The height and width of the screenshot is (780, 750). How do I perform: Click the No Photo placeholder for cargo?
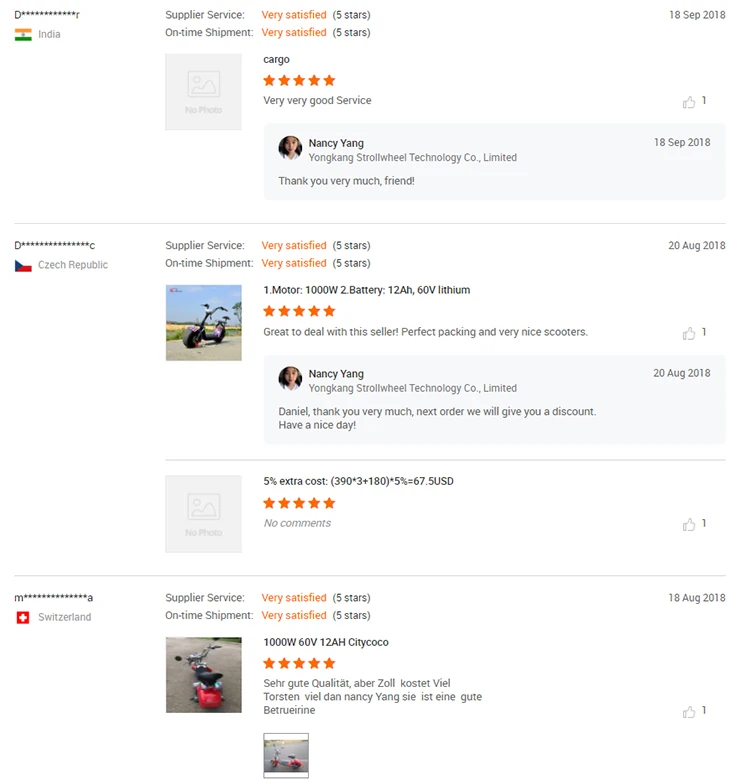[x=203, y=92]
